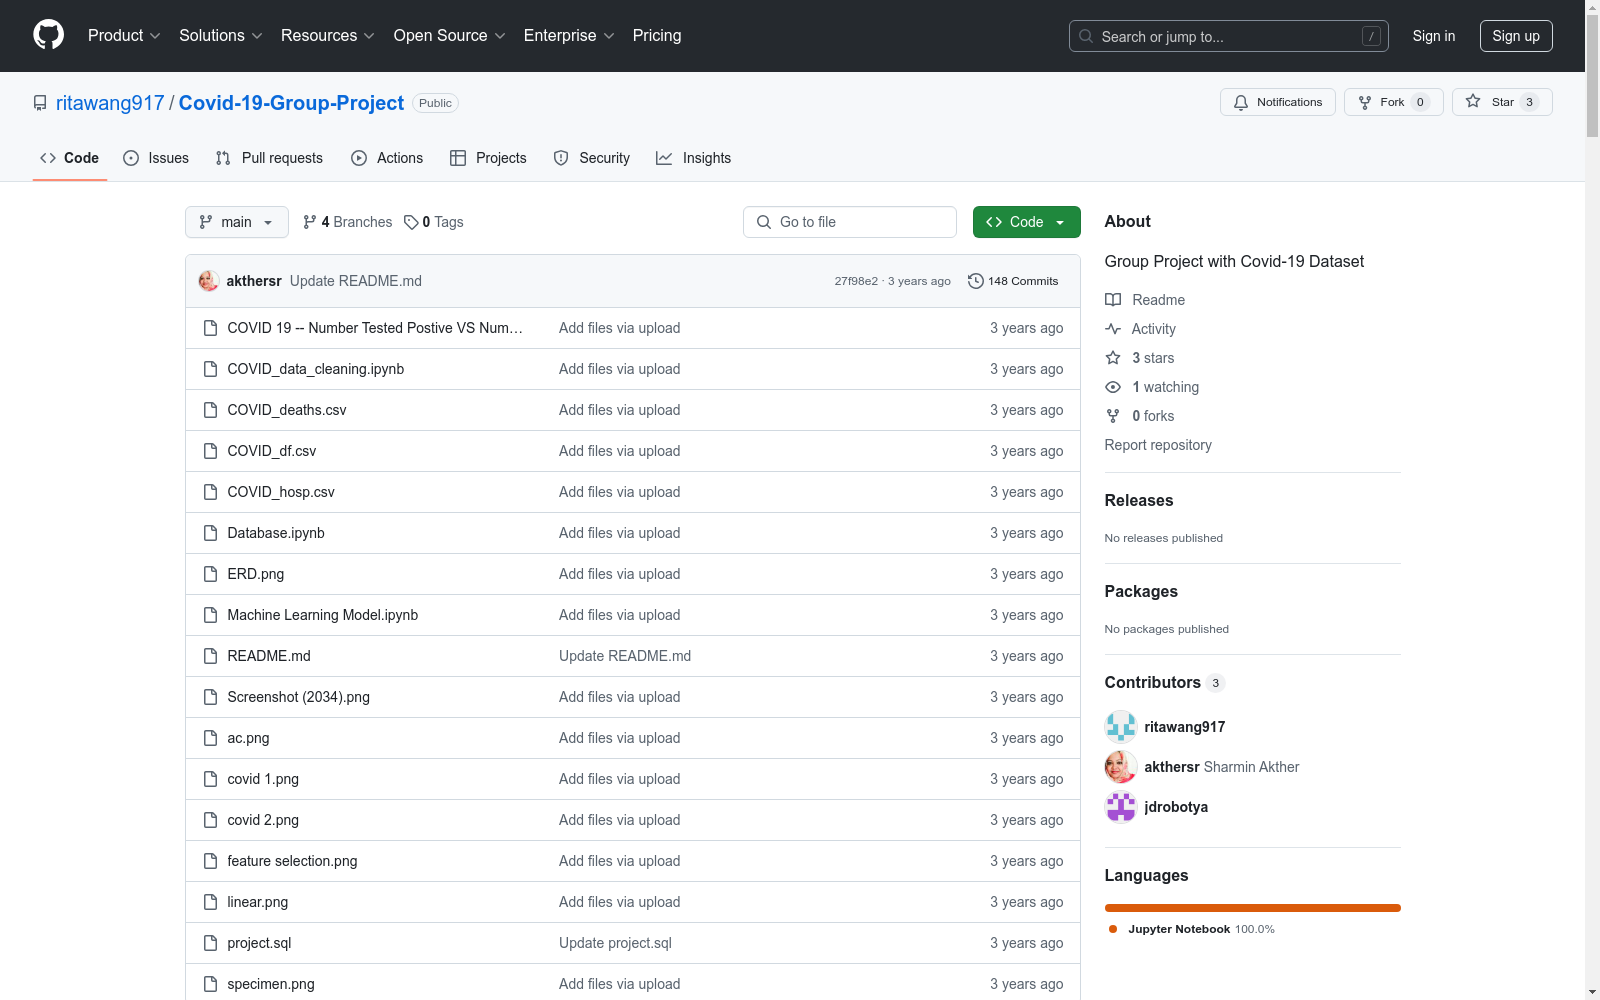Fork this repository

click(x=1393, y=102)
